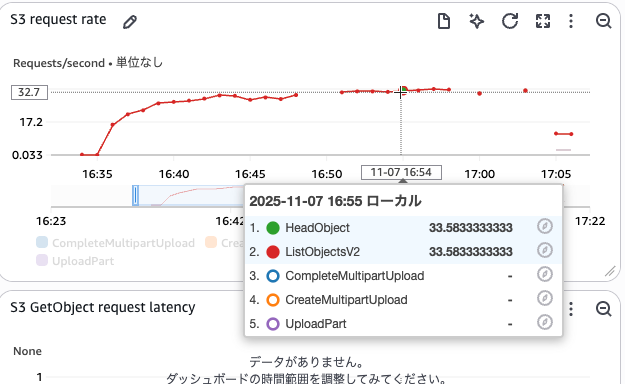
Task: Click the 16:40 x-axis tick label
Action: (174, 174)
